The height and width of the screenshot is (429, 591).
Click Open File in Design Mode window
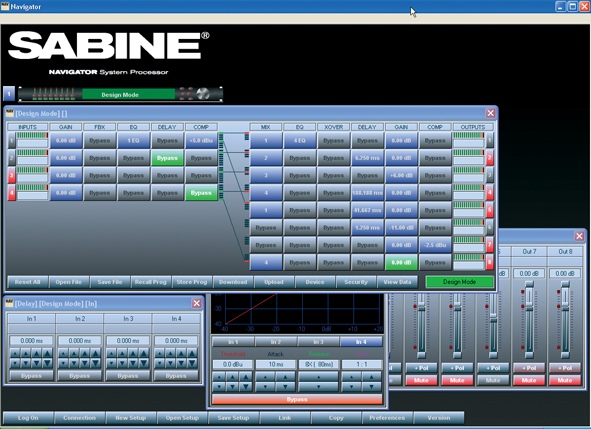[x=69, y=282]
